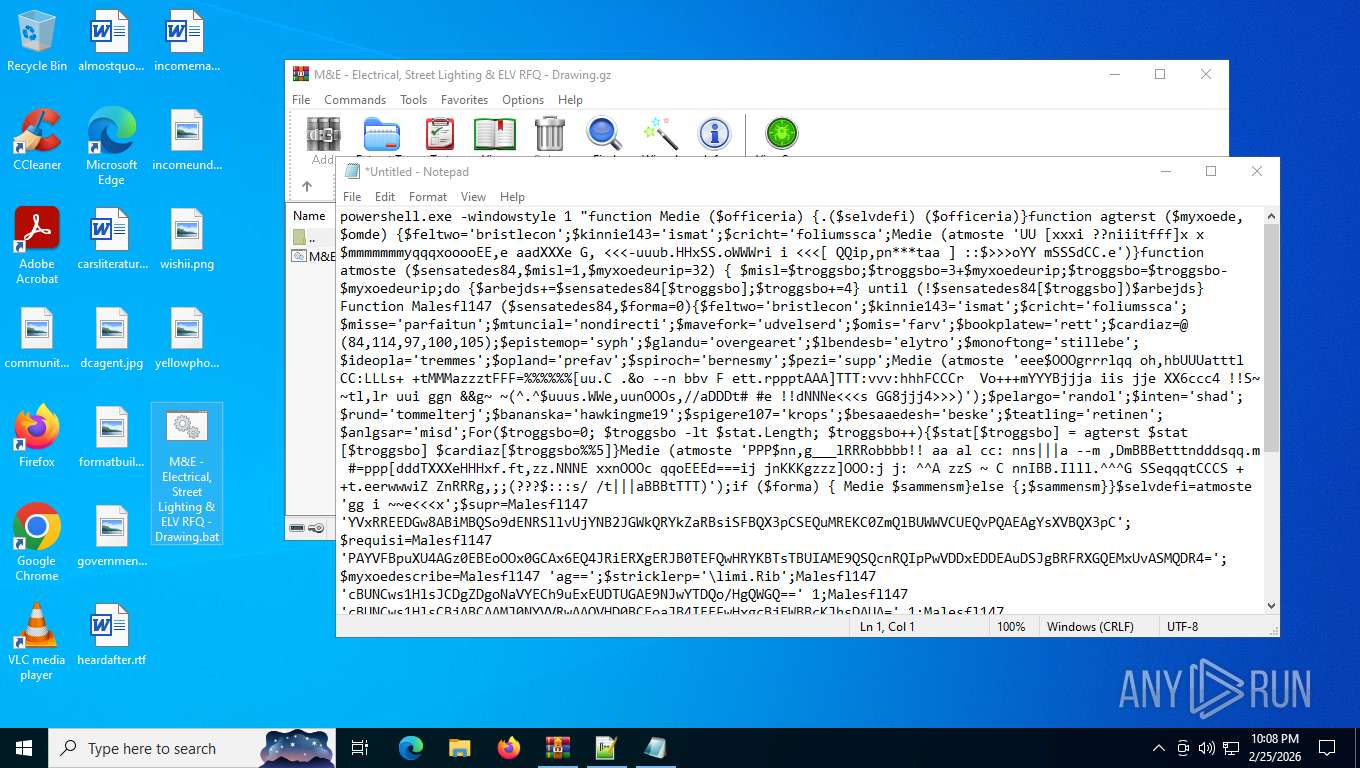The image size is (1360, 768).
Task: Open Microsoft Edge desktop shortcut
Action: (x=112, y=147)
